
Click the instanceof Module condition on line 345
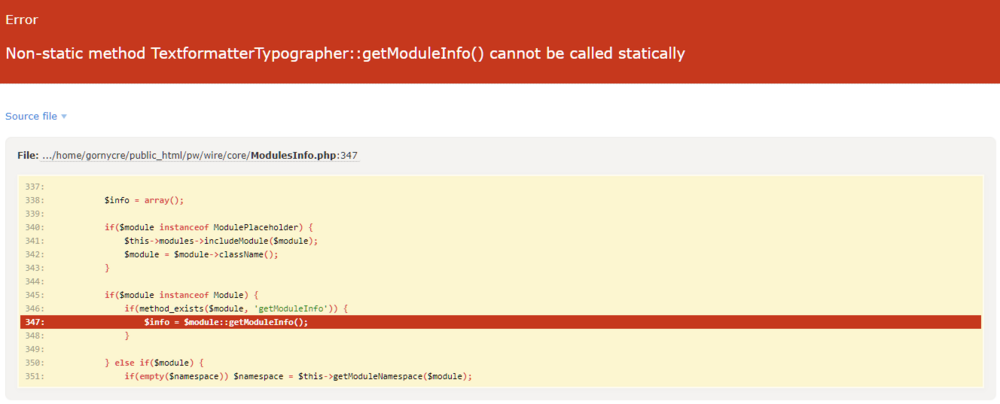pos(182,295)
